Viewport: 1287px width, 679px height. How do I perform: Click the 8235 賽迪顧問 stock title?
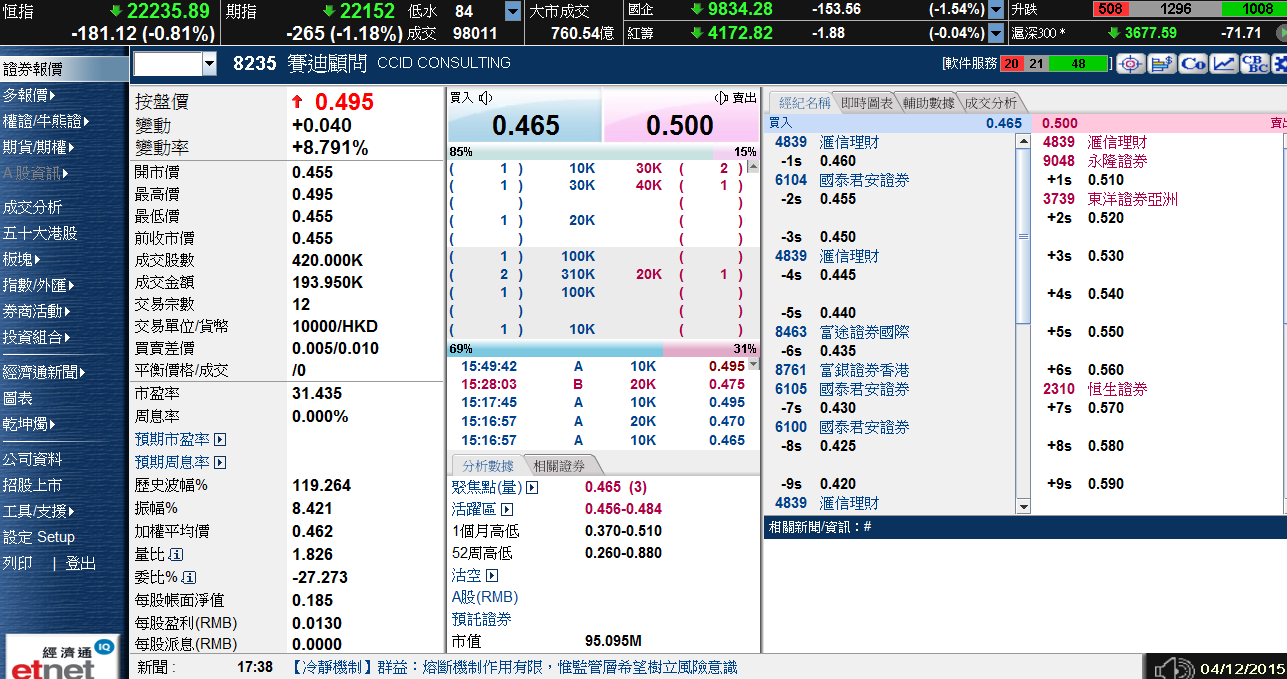[x=300, y=63]
